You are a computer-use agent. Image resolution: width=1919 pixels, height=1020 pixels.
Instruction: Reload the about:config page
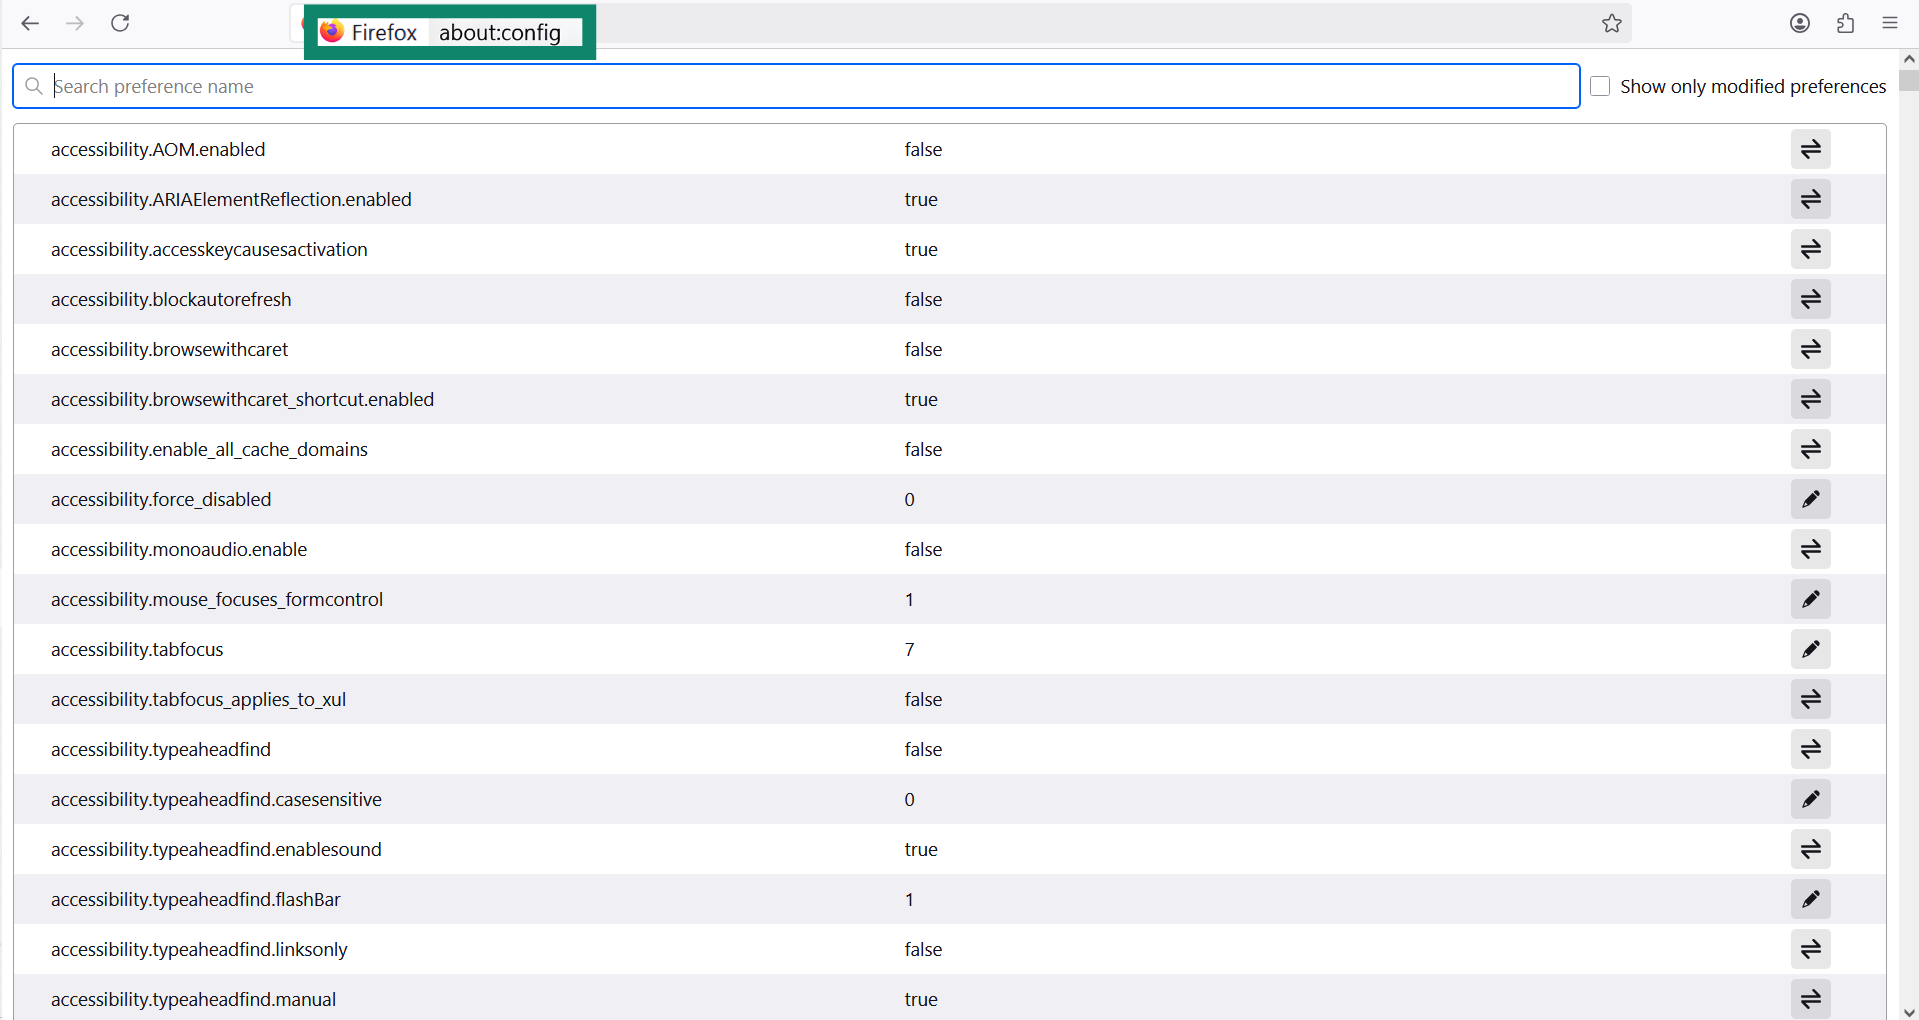point(120,23)
